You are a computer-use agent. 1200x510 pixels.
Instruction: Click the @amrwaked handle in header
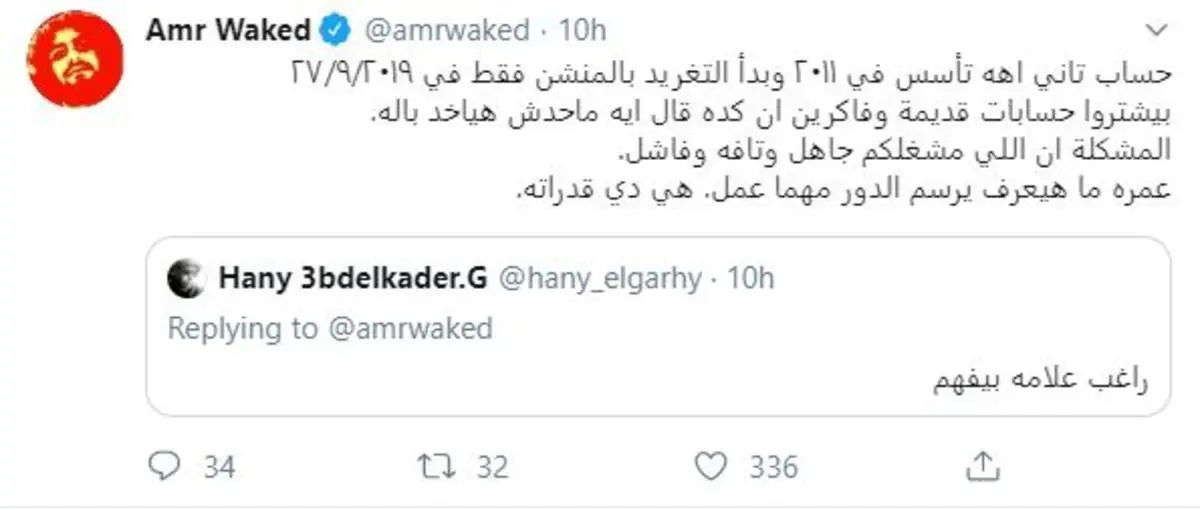(444, 31)
